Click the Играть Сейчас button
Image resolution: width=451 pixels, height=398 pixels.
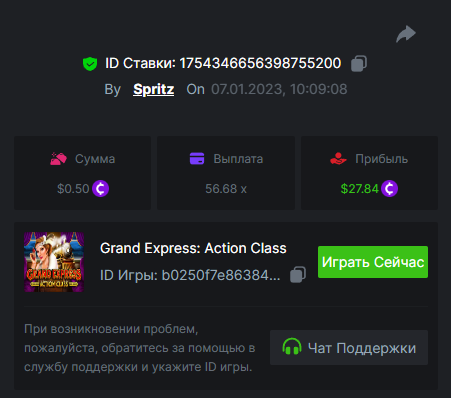[373, 262]
